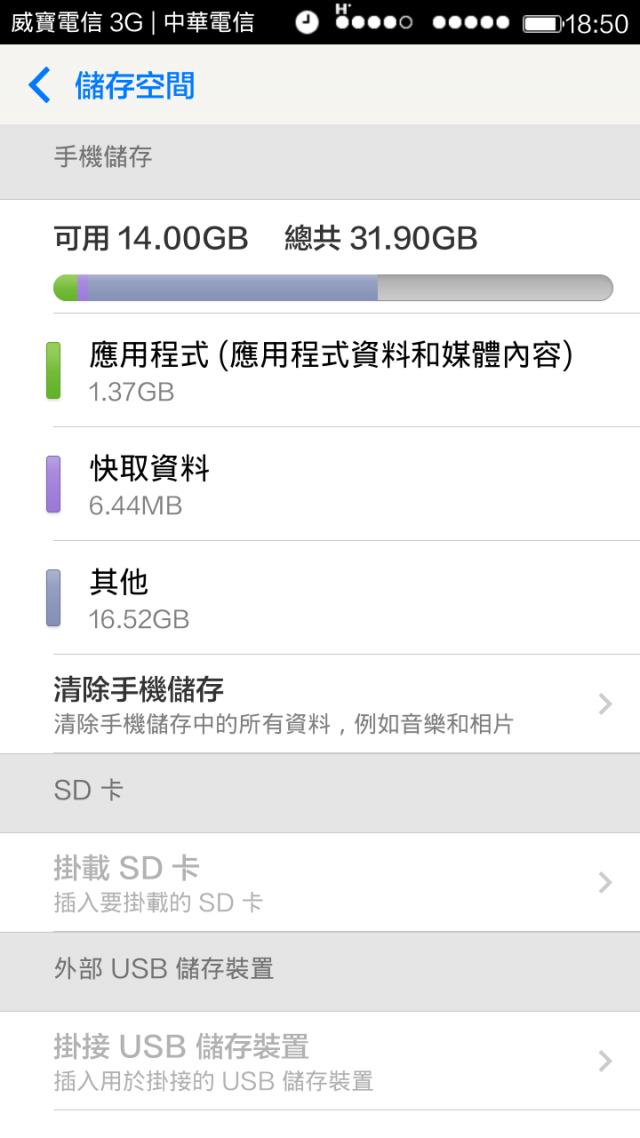Tap the 儲存空間 title text

[135, 86]
